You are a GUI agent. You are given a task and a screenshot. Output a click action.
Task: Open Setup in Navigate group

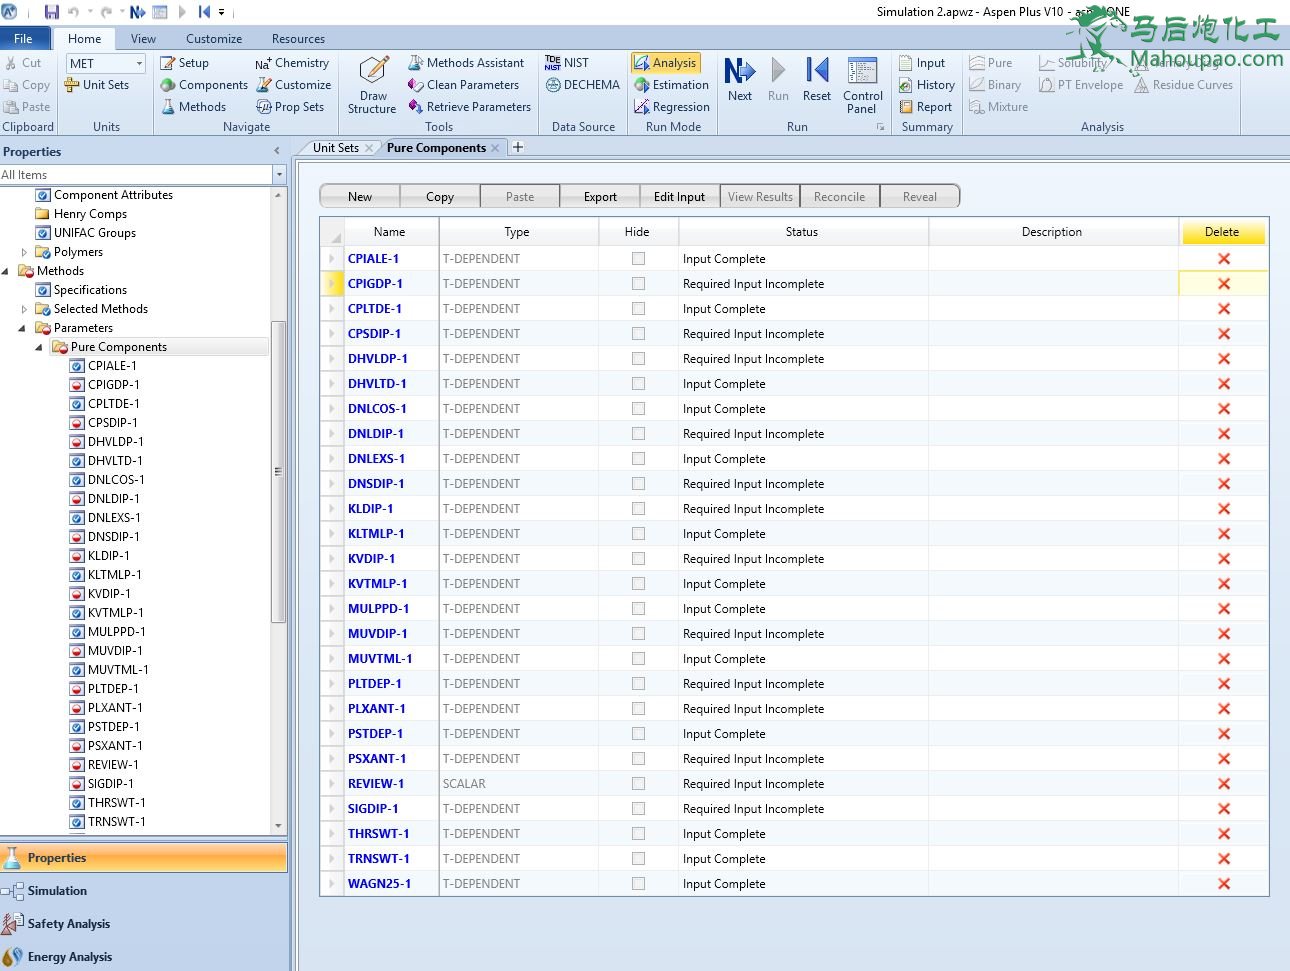tap(185, 63)
